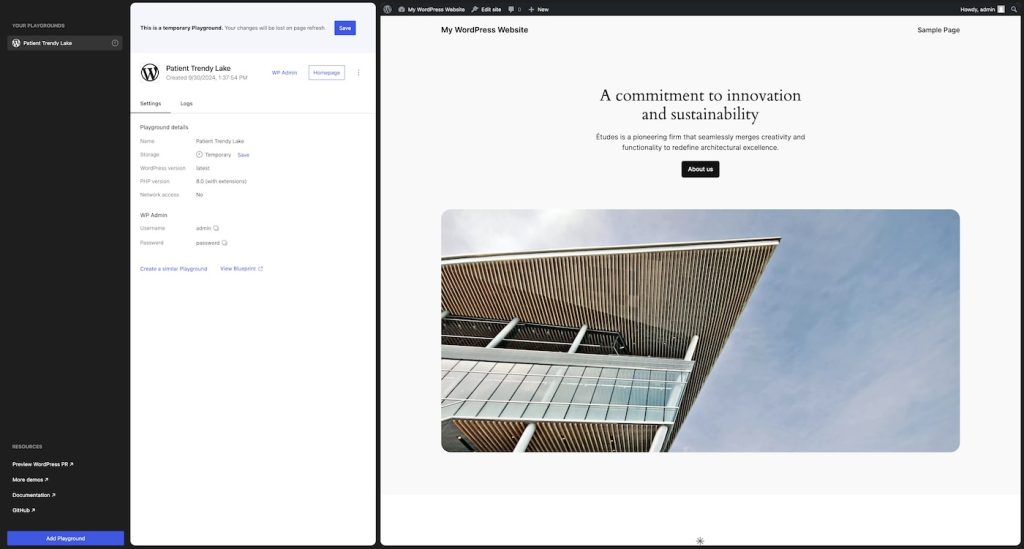Click Create a similar Playground link
The height and width of the screenshot is (549, 1024).
coord(173,269)
